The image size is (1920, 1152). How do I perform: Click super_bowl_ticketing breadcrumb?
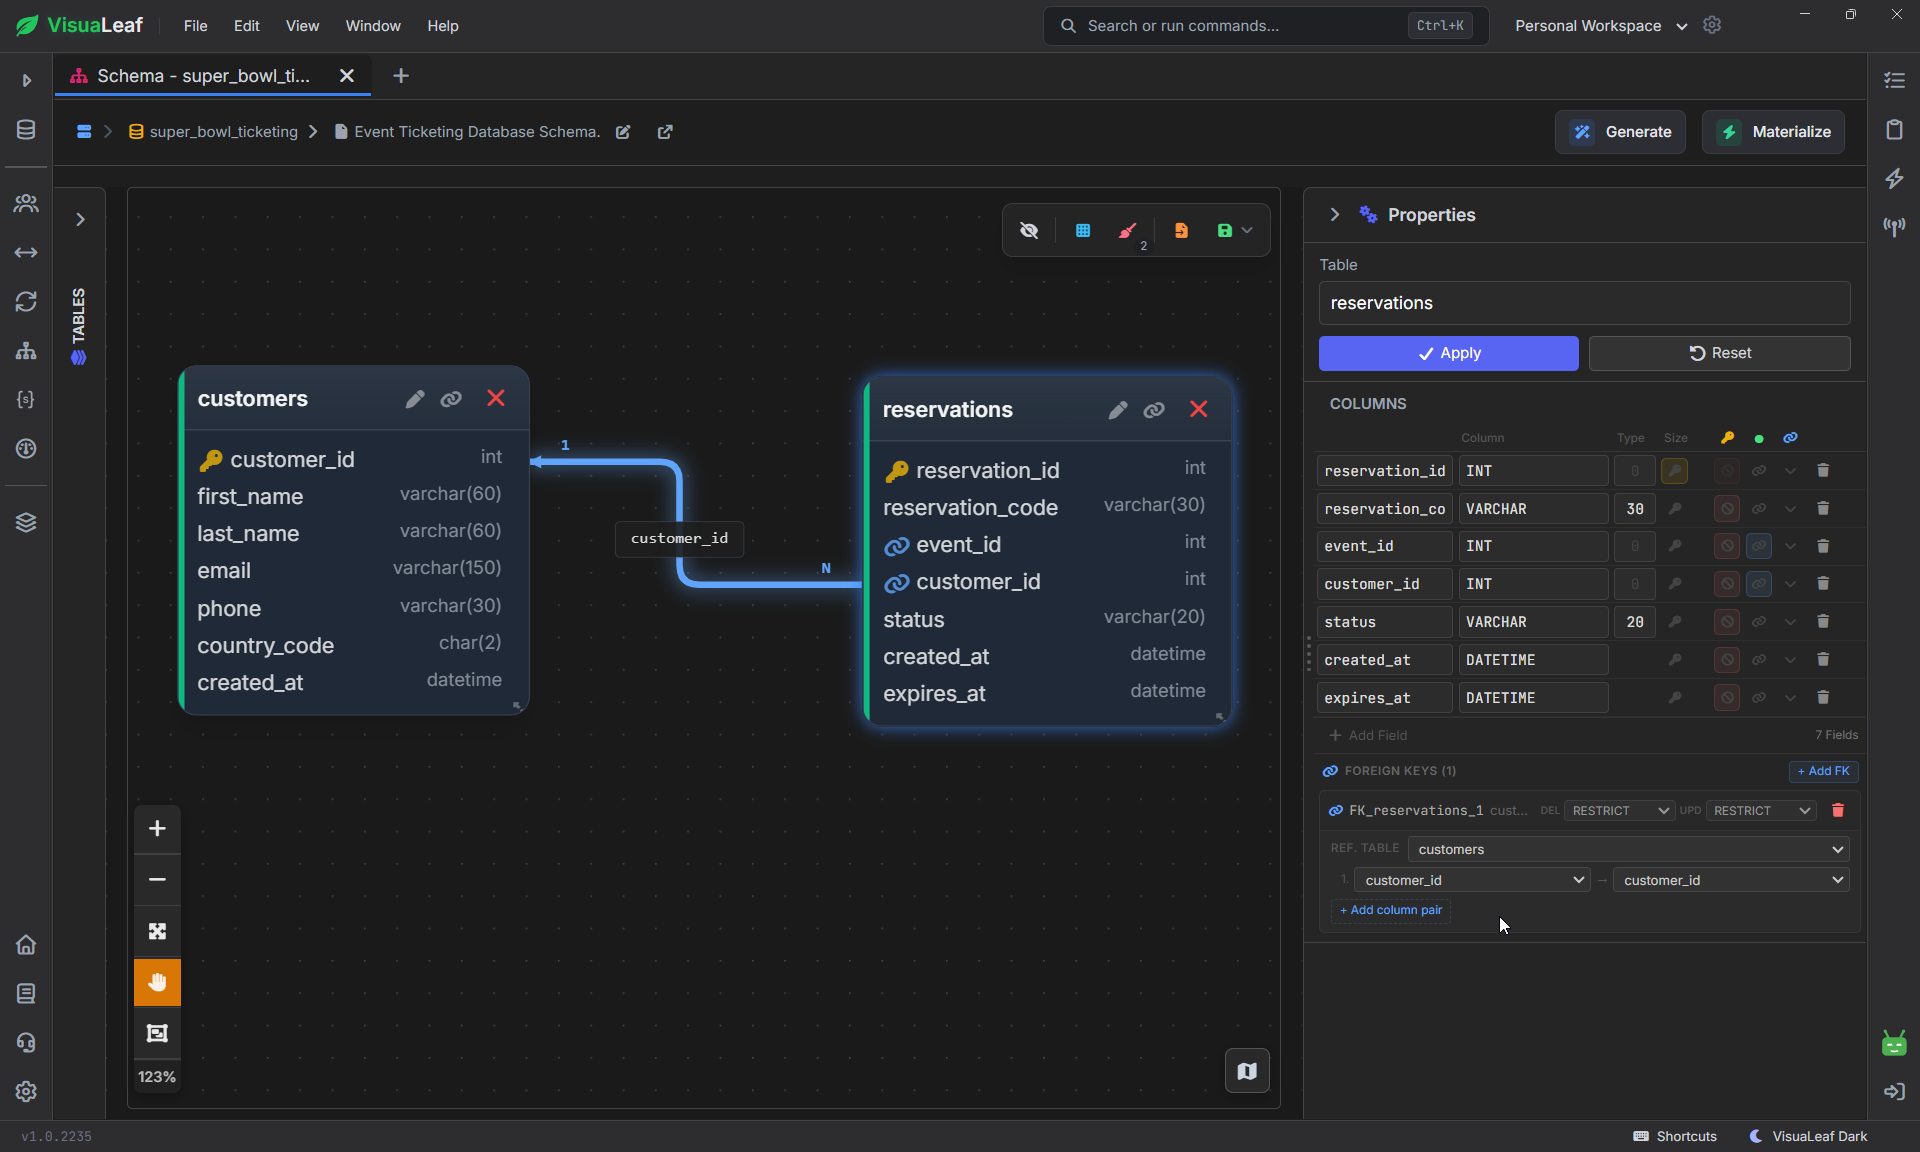coord(213,132)
